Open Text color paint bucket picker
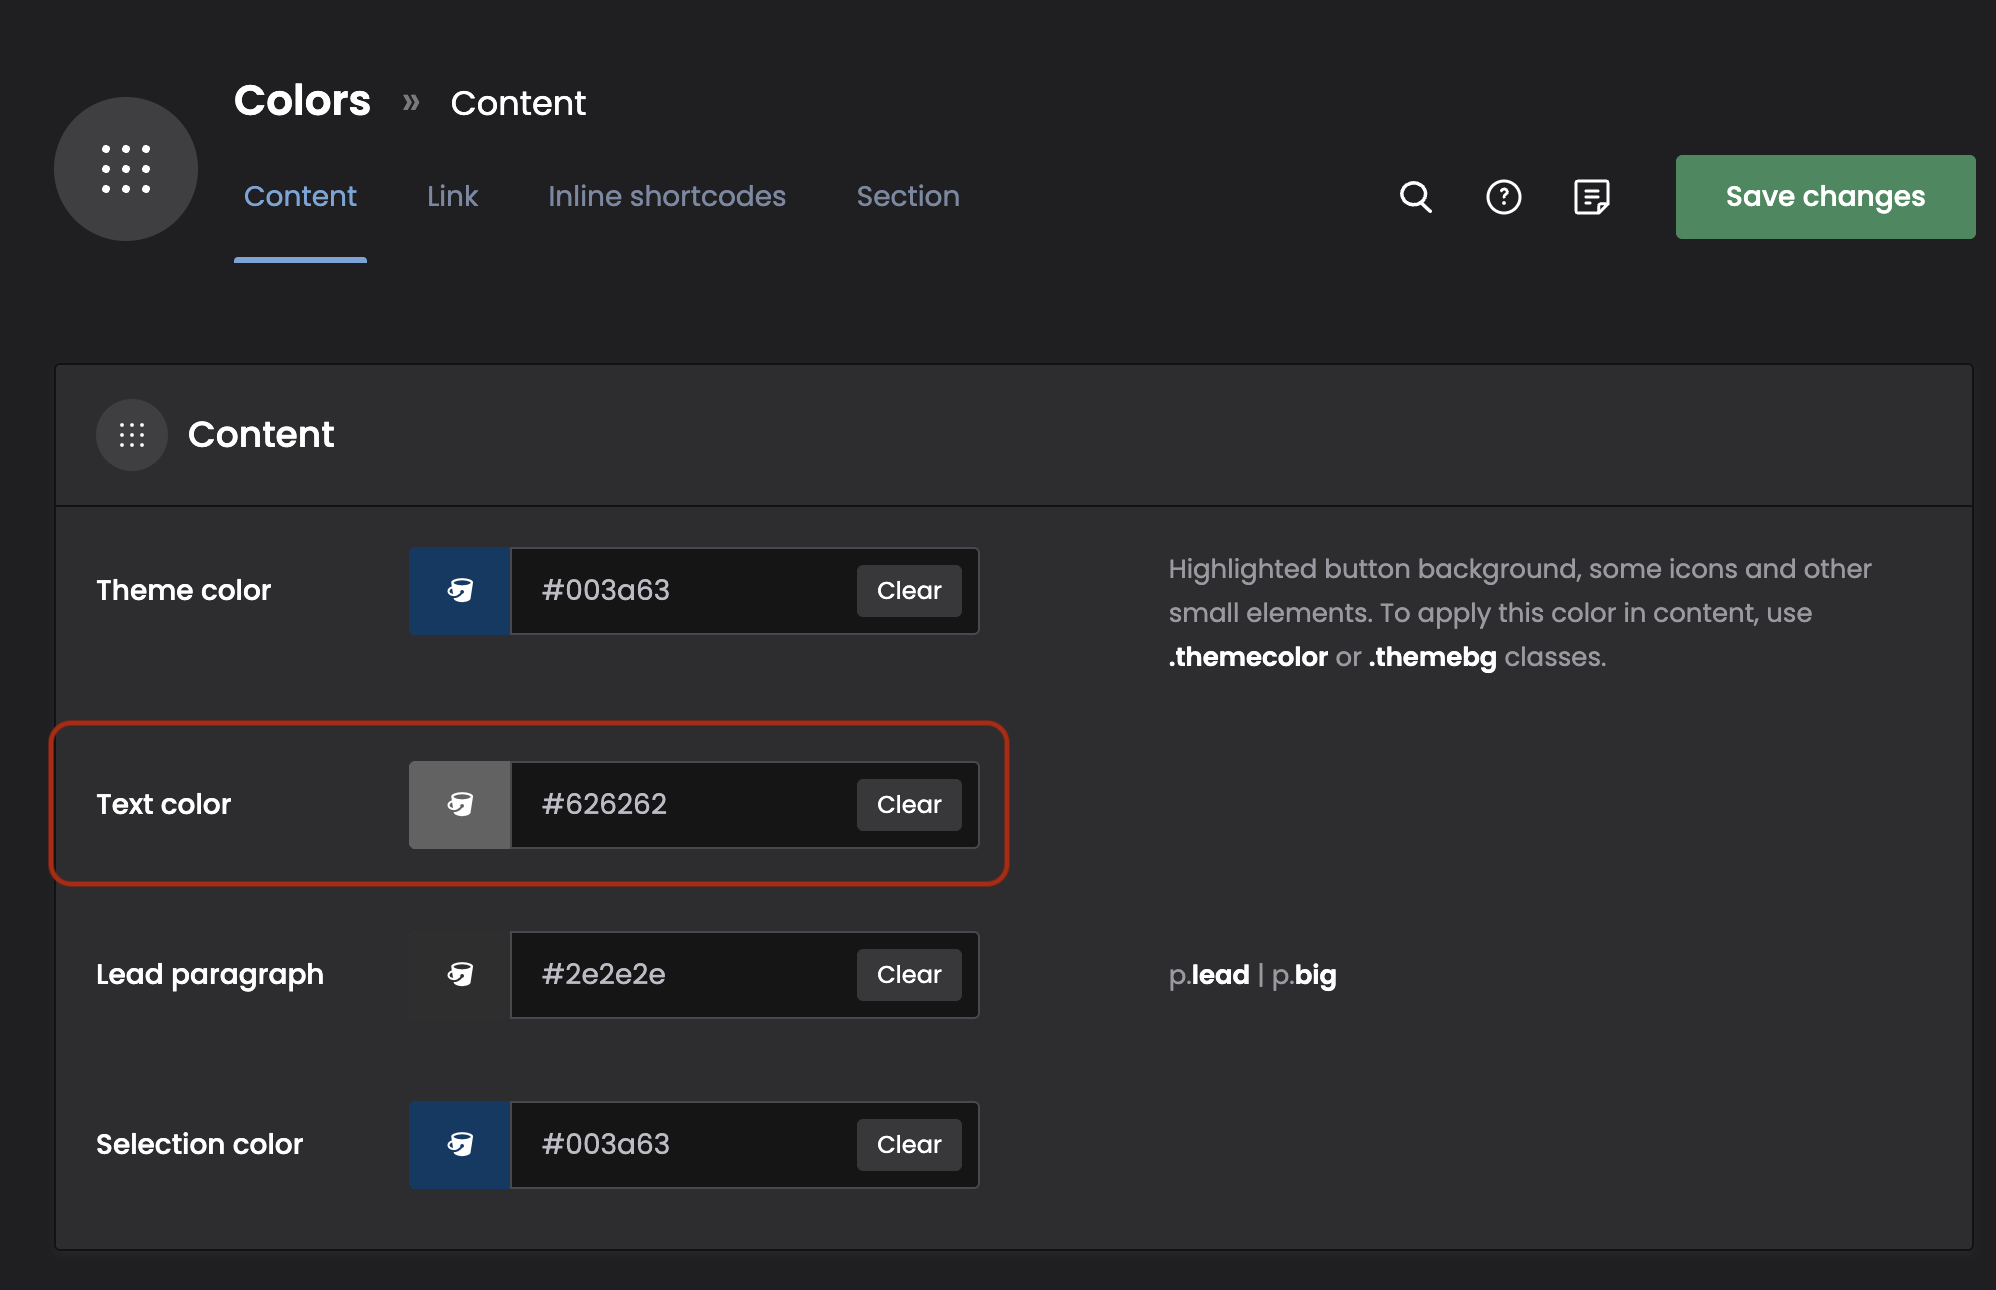 pyautogui.click(x=460, y=805)
